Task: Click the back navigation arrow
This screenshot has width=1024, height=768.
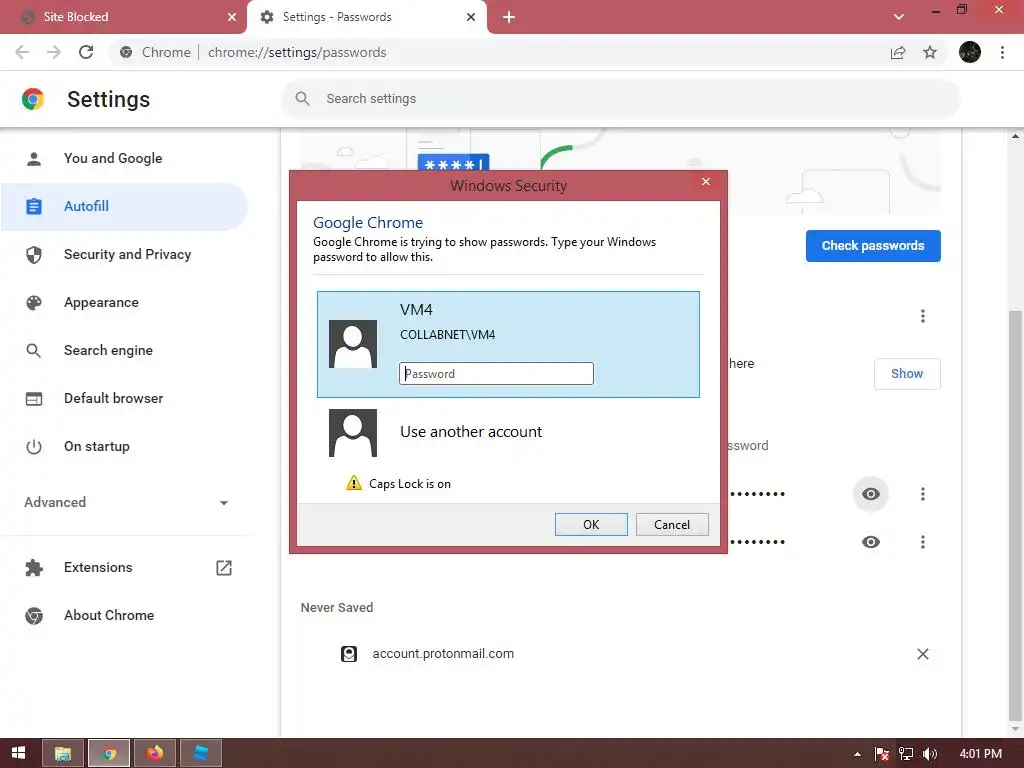Action: coord(22,52)
